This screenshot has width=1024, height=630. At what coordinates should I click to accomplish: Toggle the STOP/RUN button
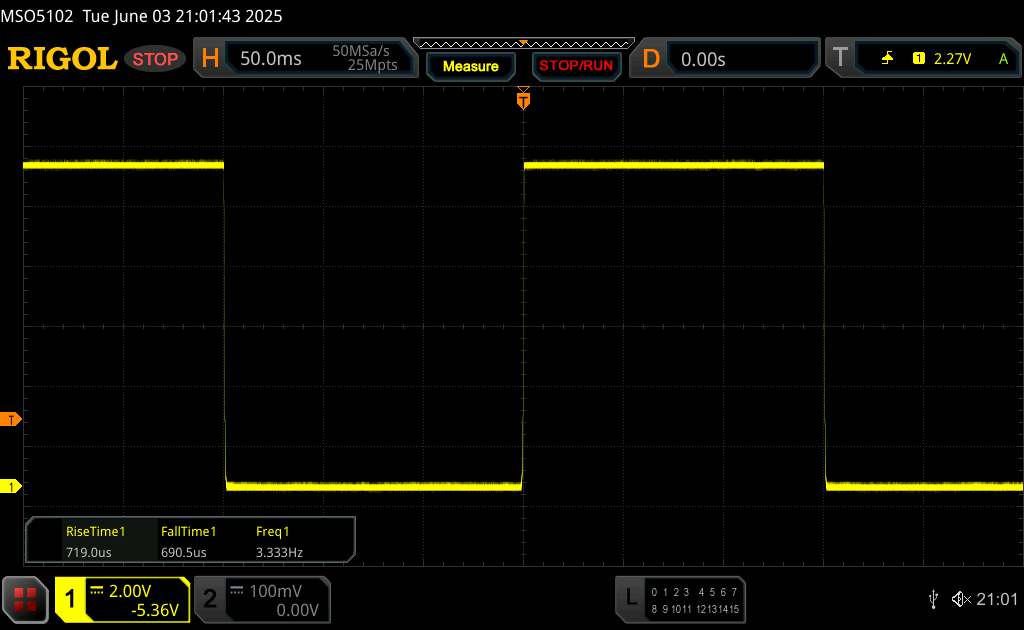click(x=576, y=66)
